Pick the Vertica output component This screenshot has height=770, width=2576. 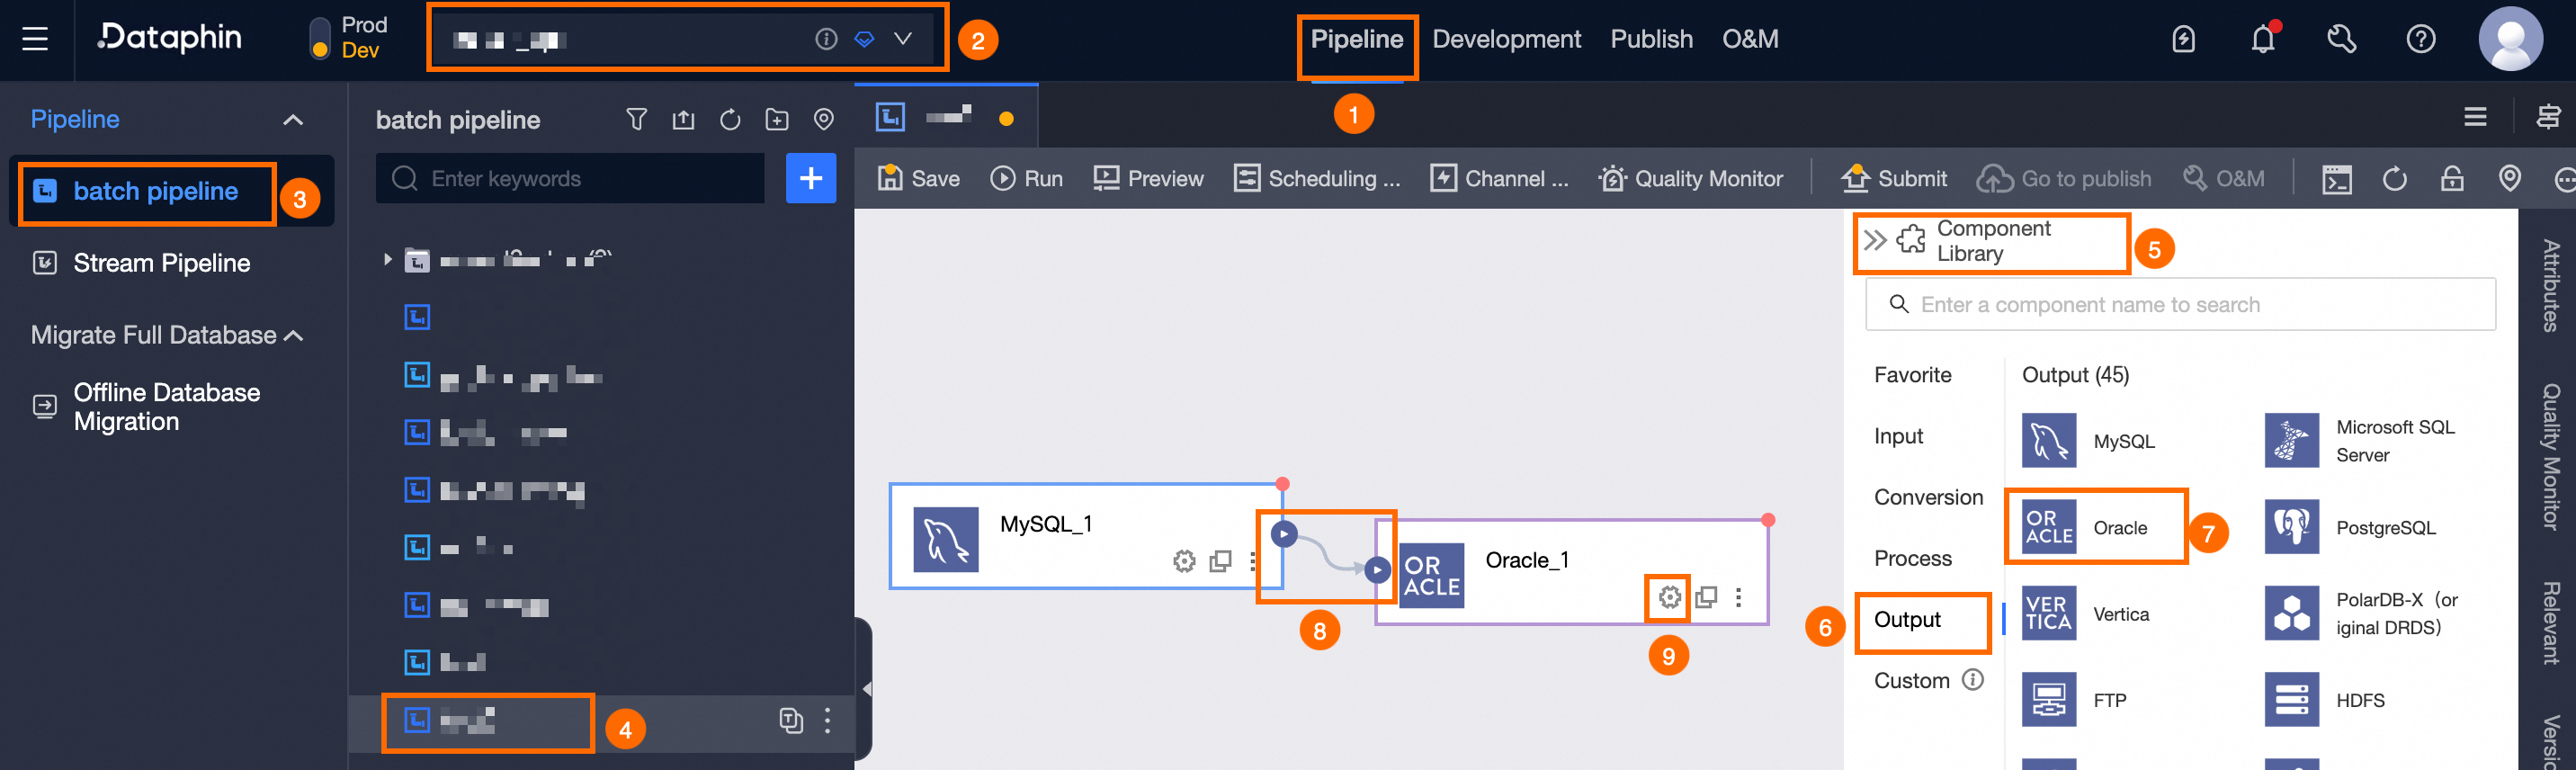pos(2085,614)
